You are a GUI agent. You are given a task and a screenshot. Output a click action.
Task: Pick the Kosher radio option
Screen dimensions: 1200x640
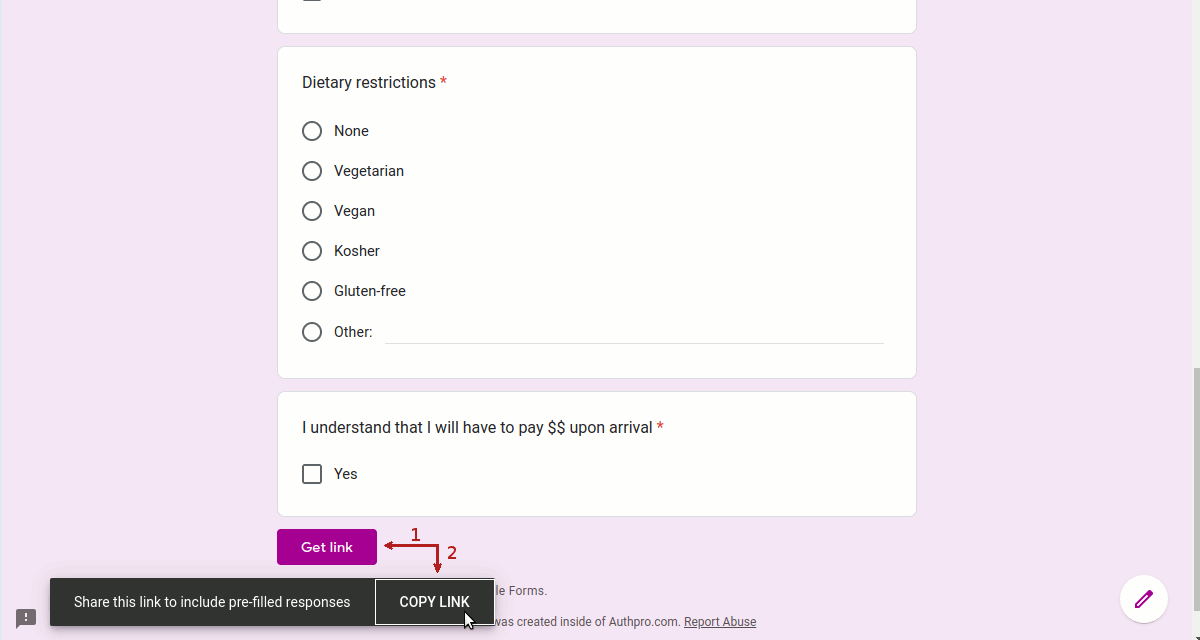[312, 251]
